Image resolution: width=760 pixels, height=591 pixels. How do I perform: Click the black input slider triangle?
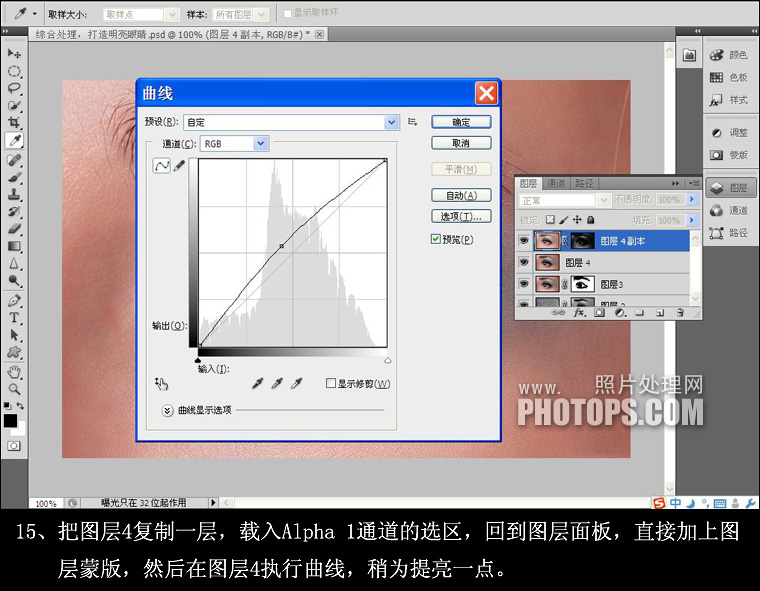pyautogui.click(x=198, y=360)
